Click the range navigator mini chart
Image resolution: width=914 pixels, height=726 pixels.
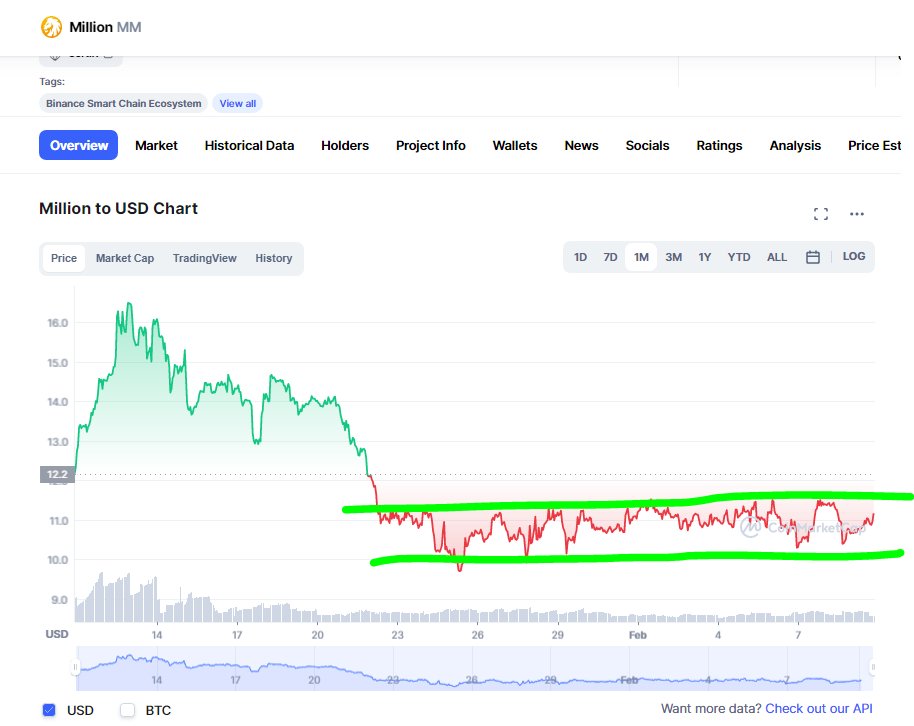point(474,668)
